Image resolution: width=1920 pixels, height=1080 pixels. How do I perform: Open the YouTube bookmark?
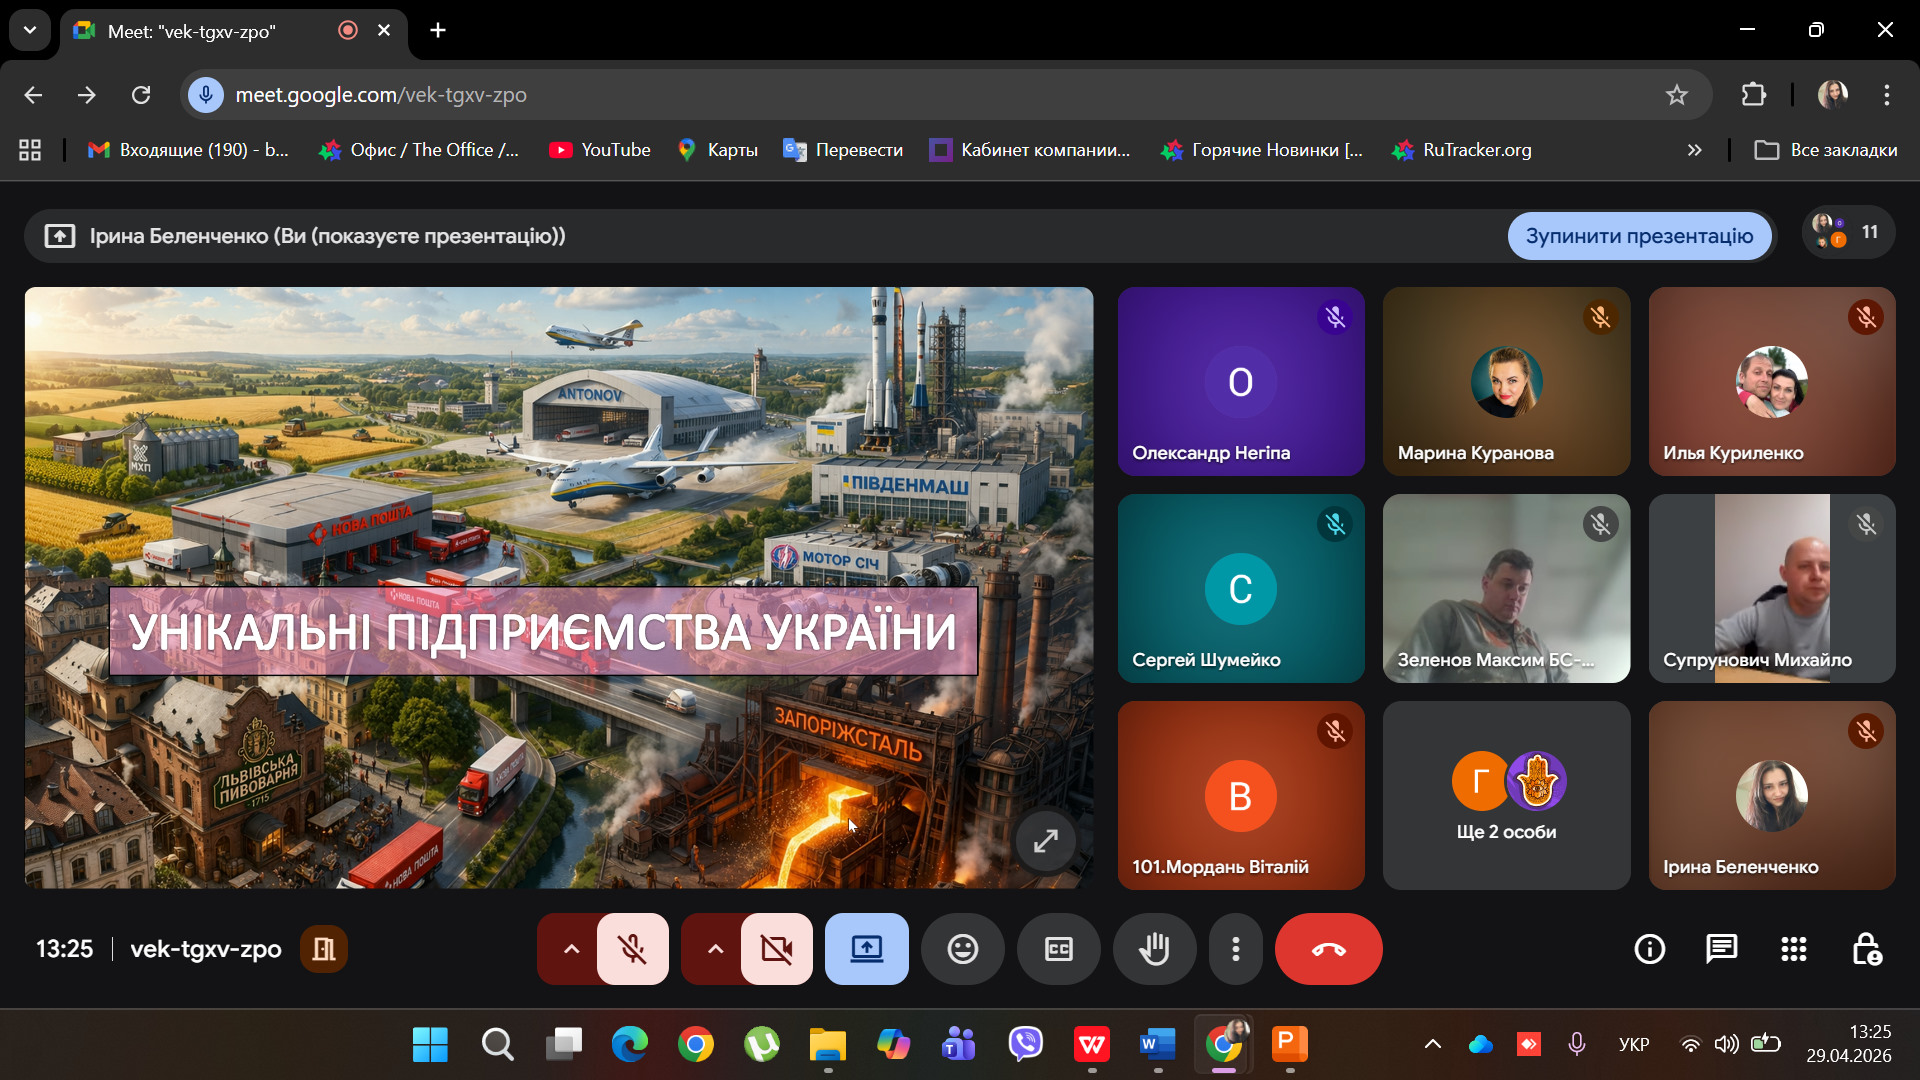pos(600,150)
